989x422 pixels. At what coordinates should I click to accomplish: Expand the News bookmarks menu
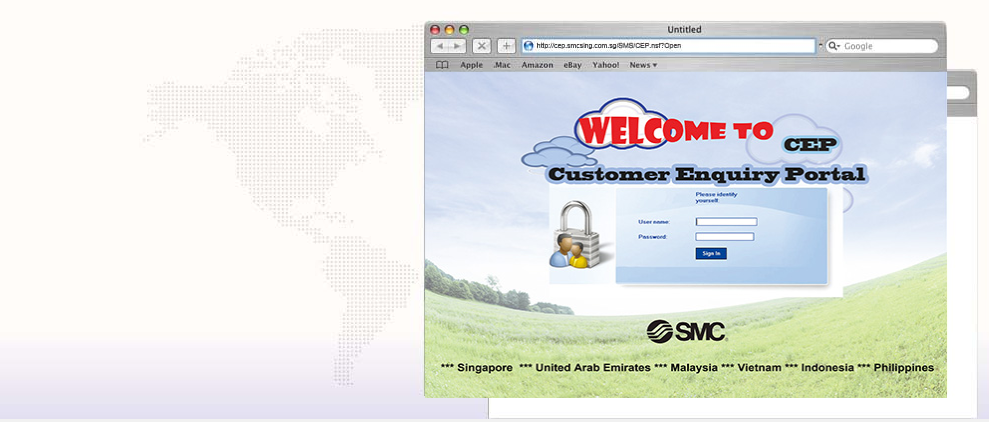pos(643,65)
